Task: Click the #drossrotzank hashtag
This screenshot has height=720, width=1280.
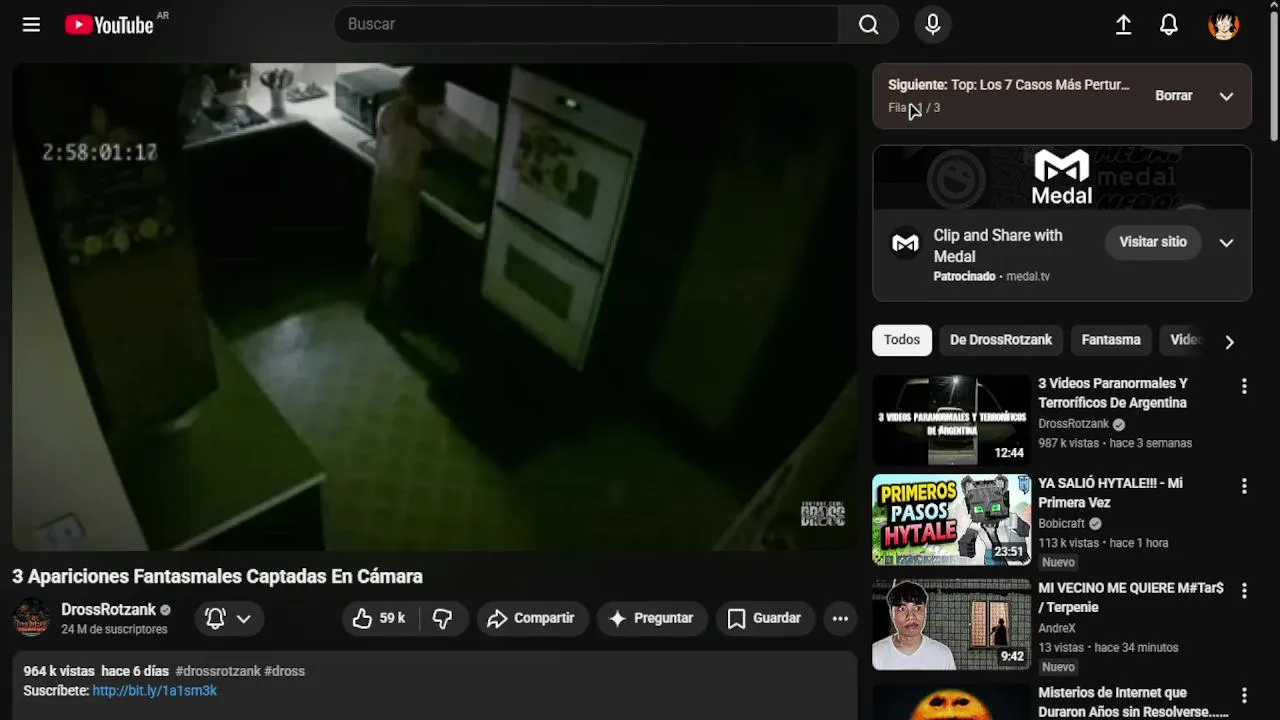Action: pyautogui.click(x=218, y=671)
